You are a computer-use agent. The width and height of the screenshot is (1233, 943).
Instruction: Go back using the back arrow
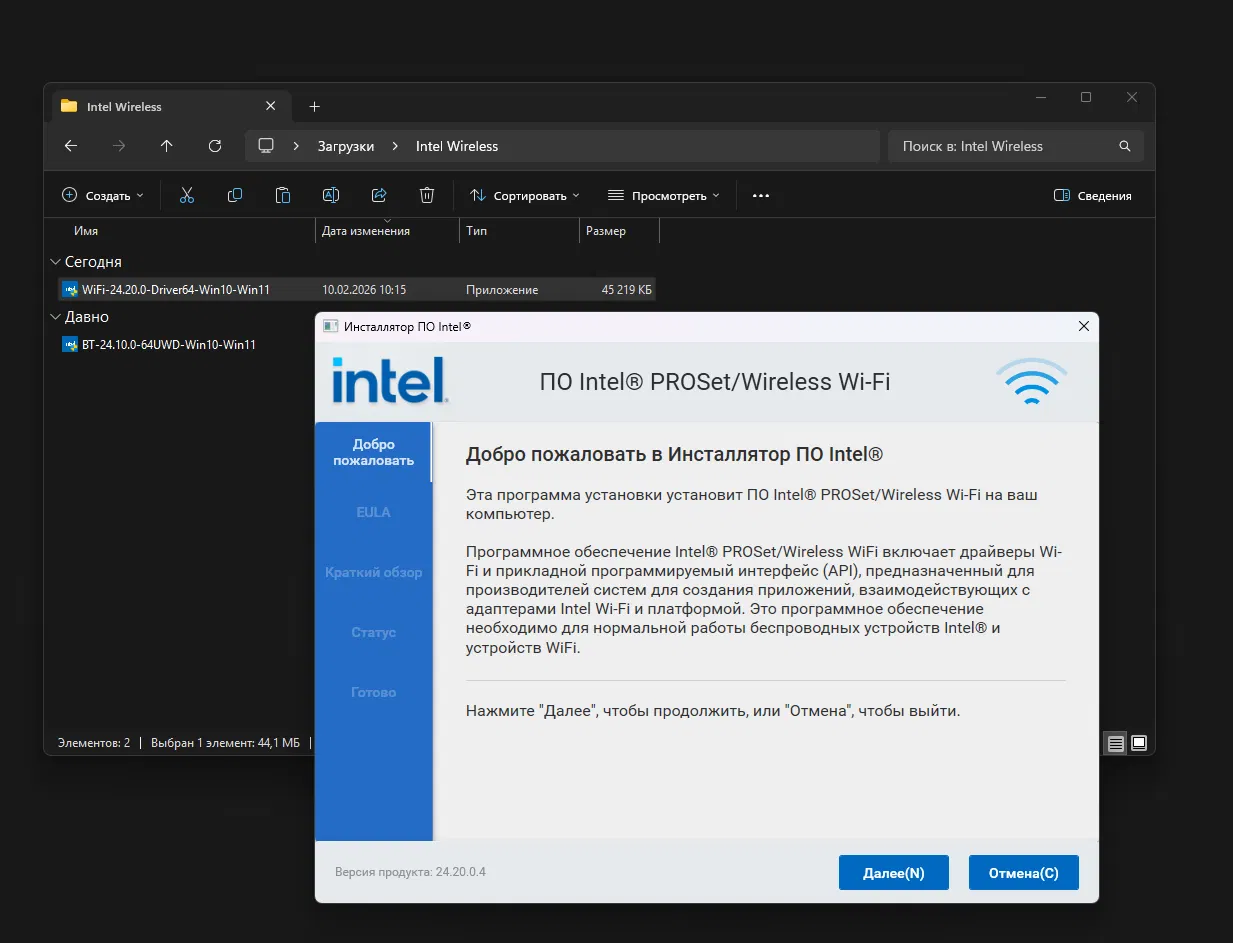coord(70,146)
